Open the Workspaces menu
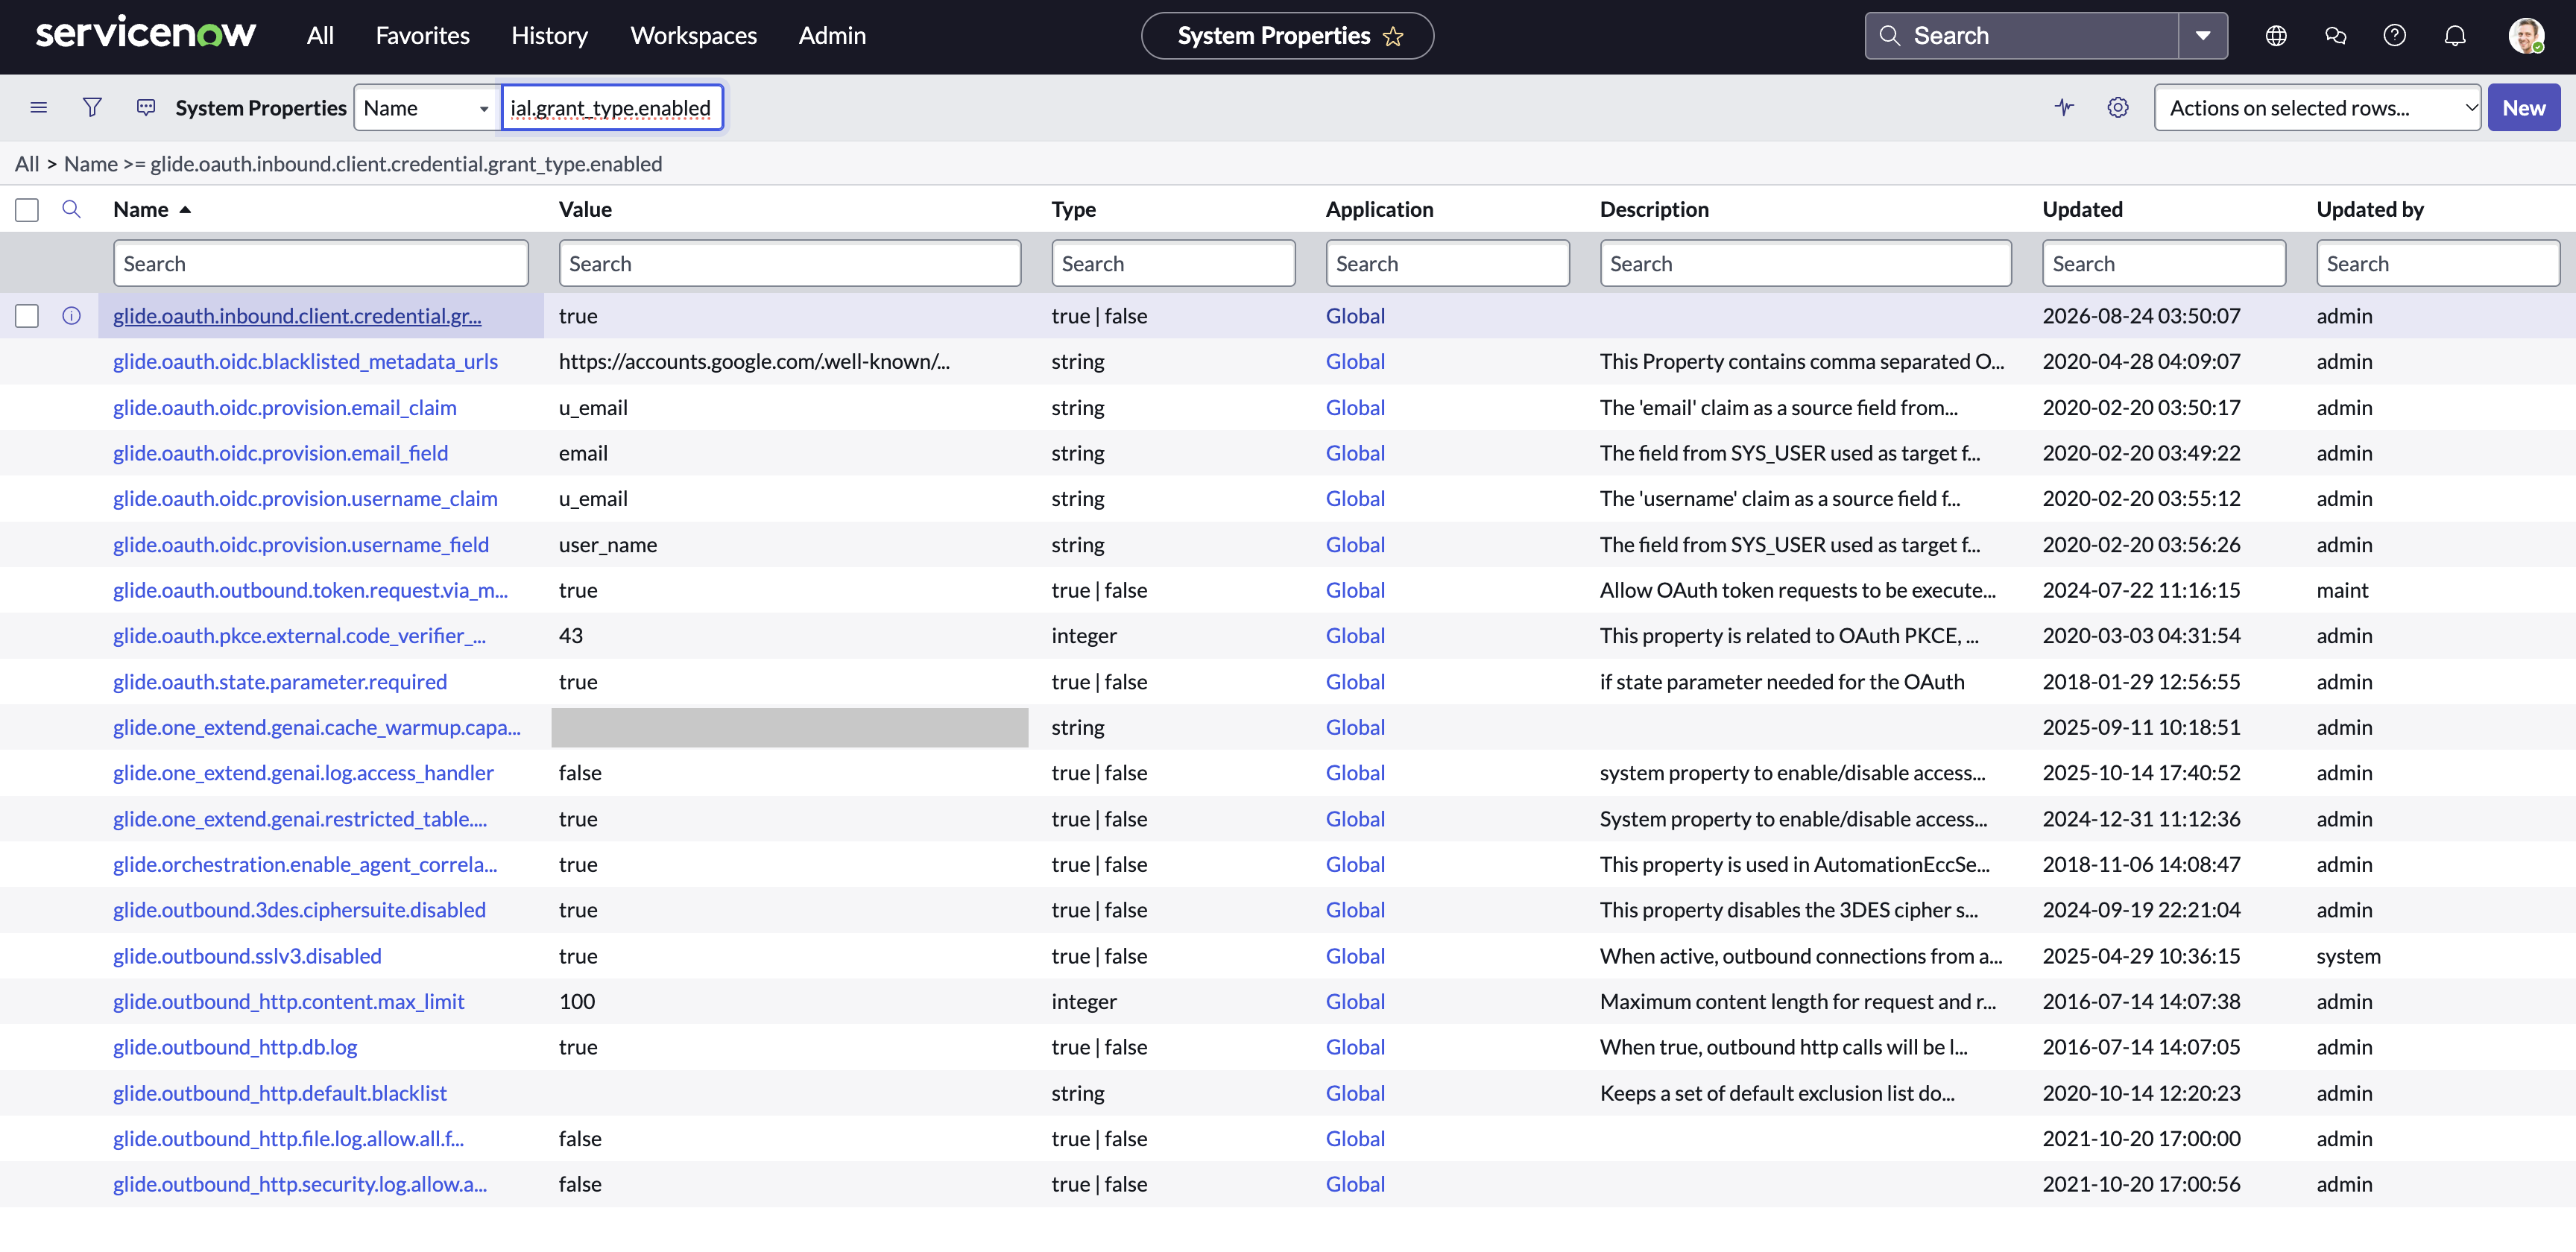The image size is (2576, 1252). pyautogui.click(x=693, y=36)
